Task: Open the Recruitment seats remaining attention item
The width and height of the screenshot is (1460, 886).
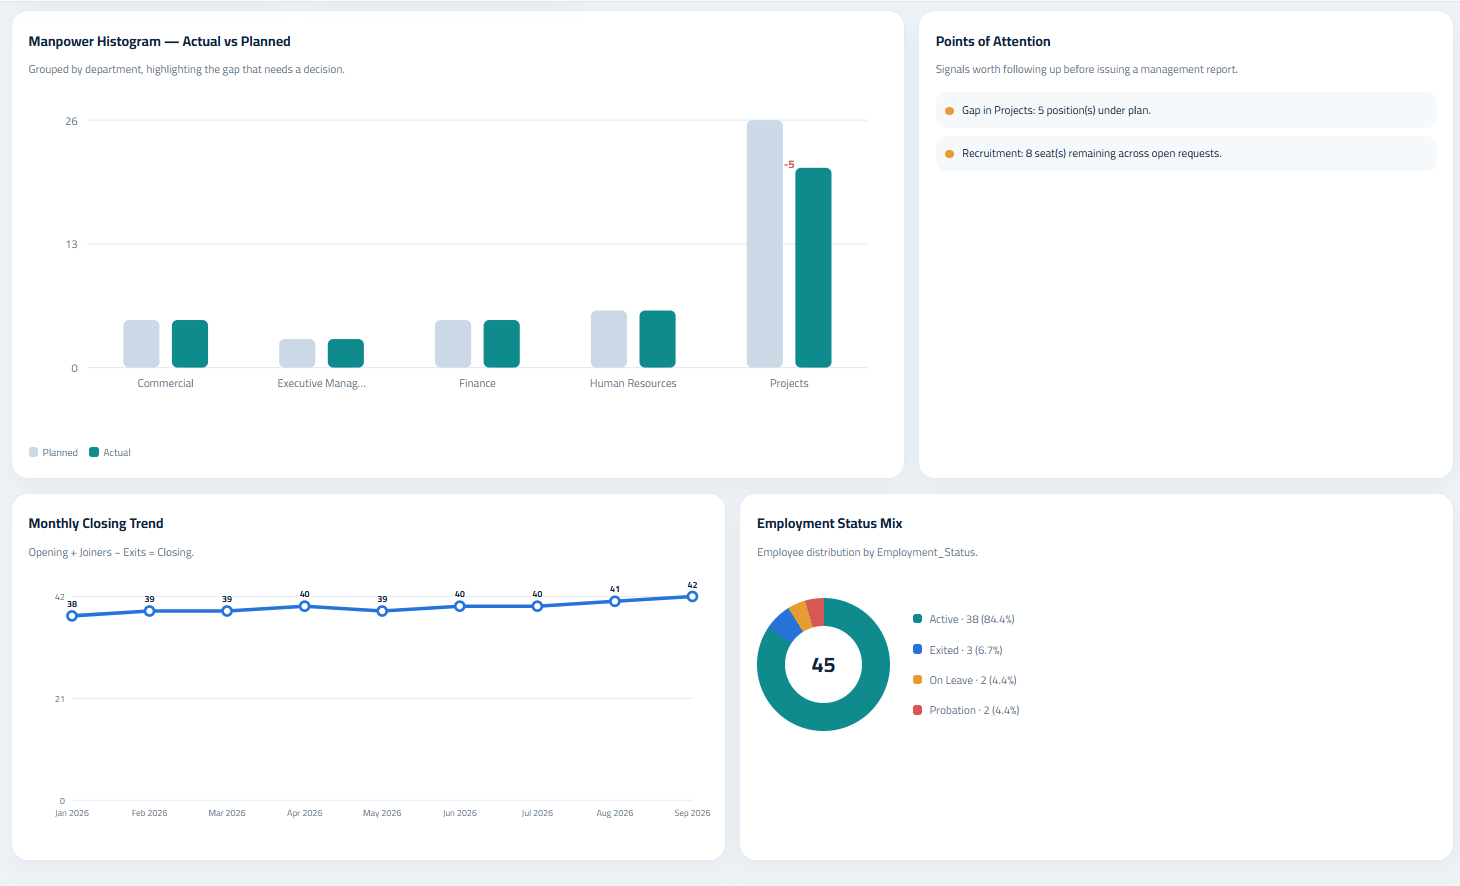Action: tap(1186, 153)
